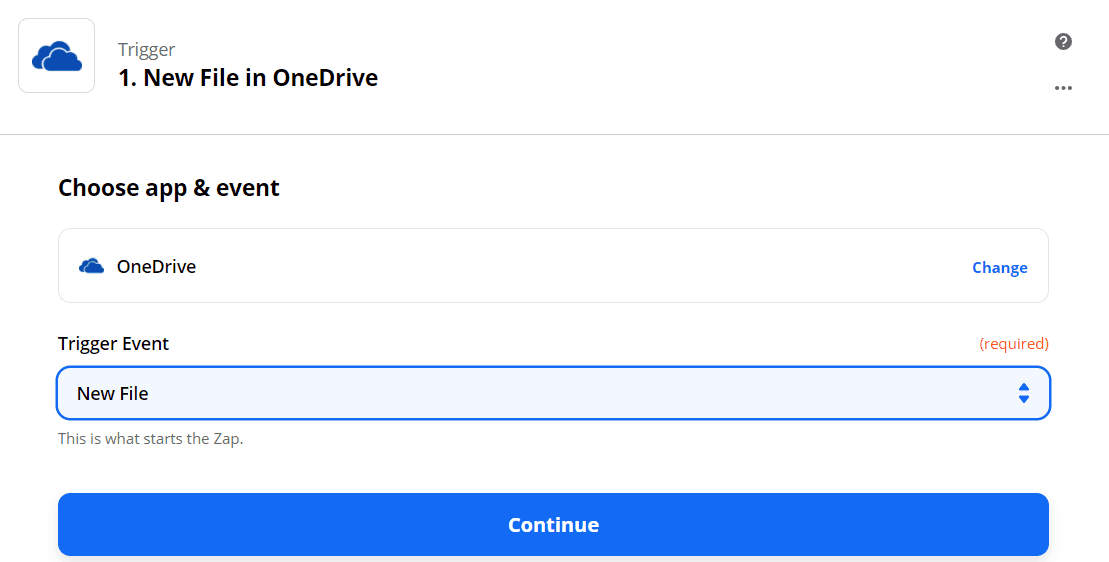The height and width of the screenshot is (562, 1109).
Task: Open the three-dot more options menu
Action: pyautogui.click(x=1063, y=88)
